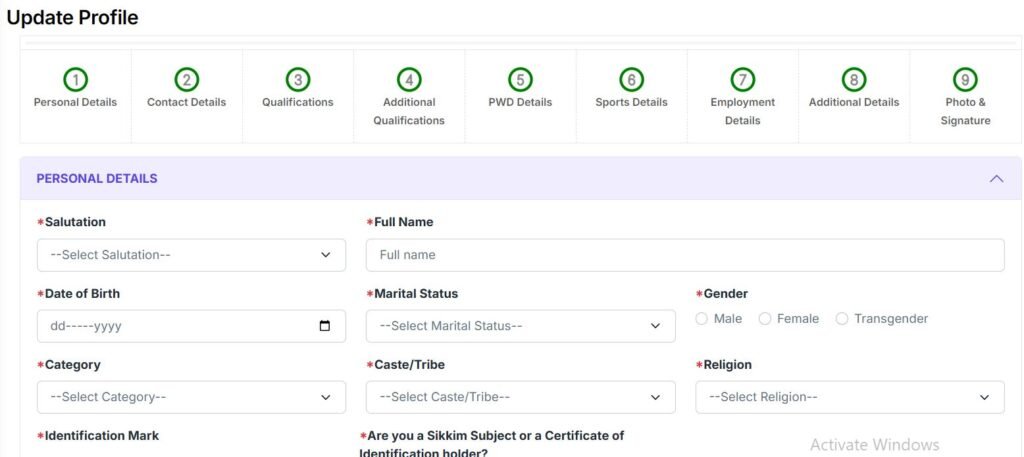The width and height of the screenshot is (1024, 457).
Task: Click the Salutation field label
Action: [x=71, y=222]
